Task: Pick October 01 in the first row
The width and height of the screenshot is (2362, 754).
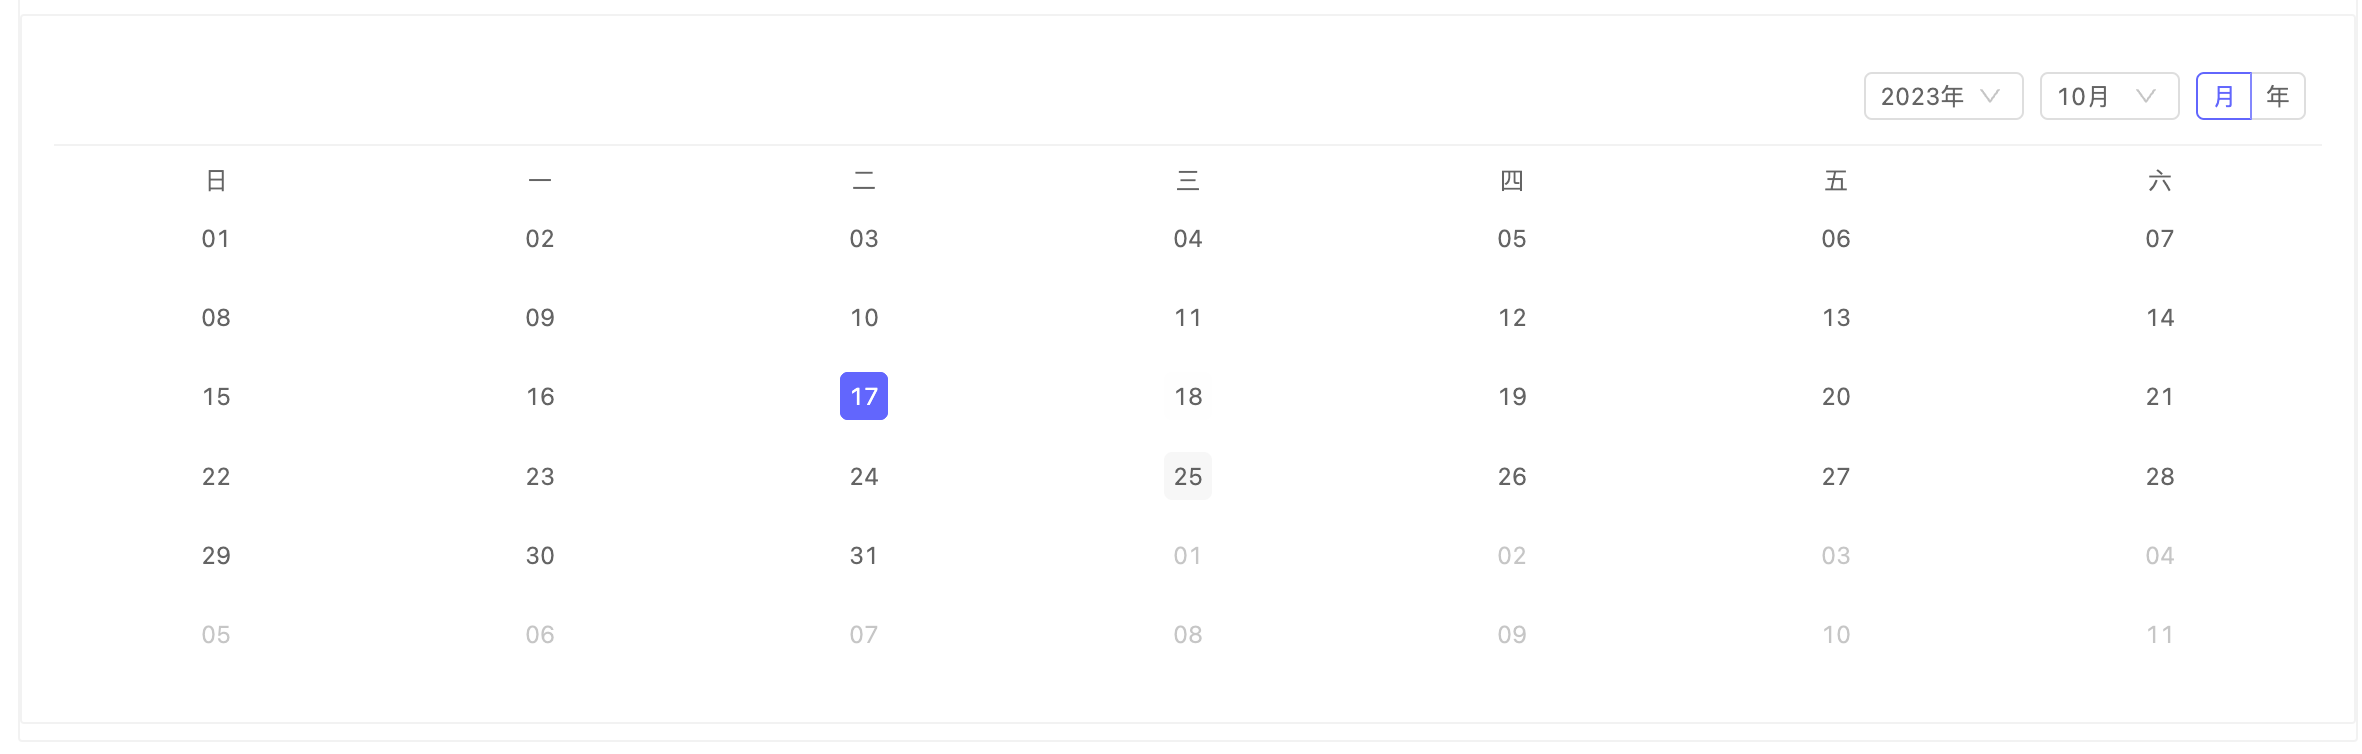Action: pyautogui.click(x=216, y=238)
